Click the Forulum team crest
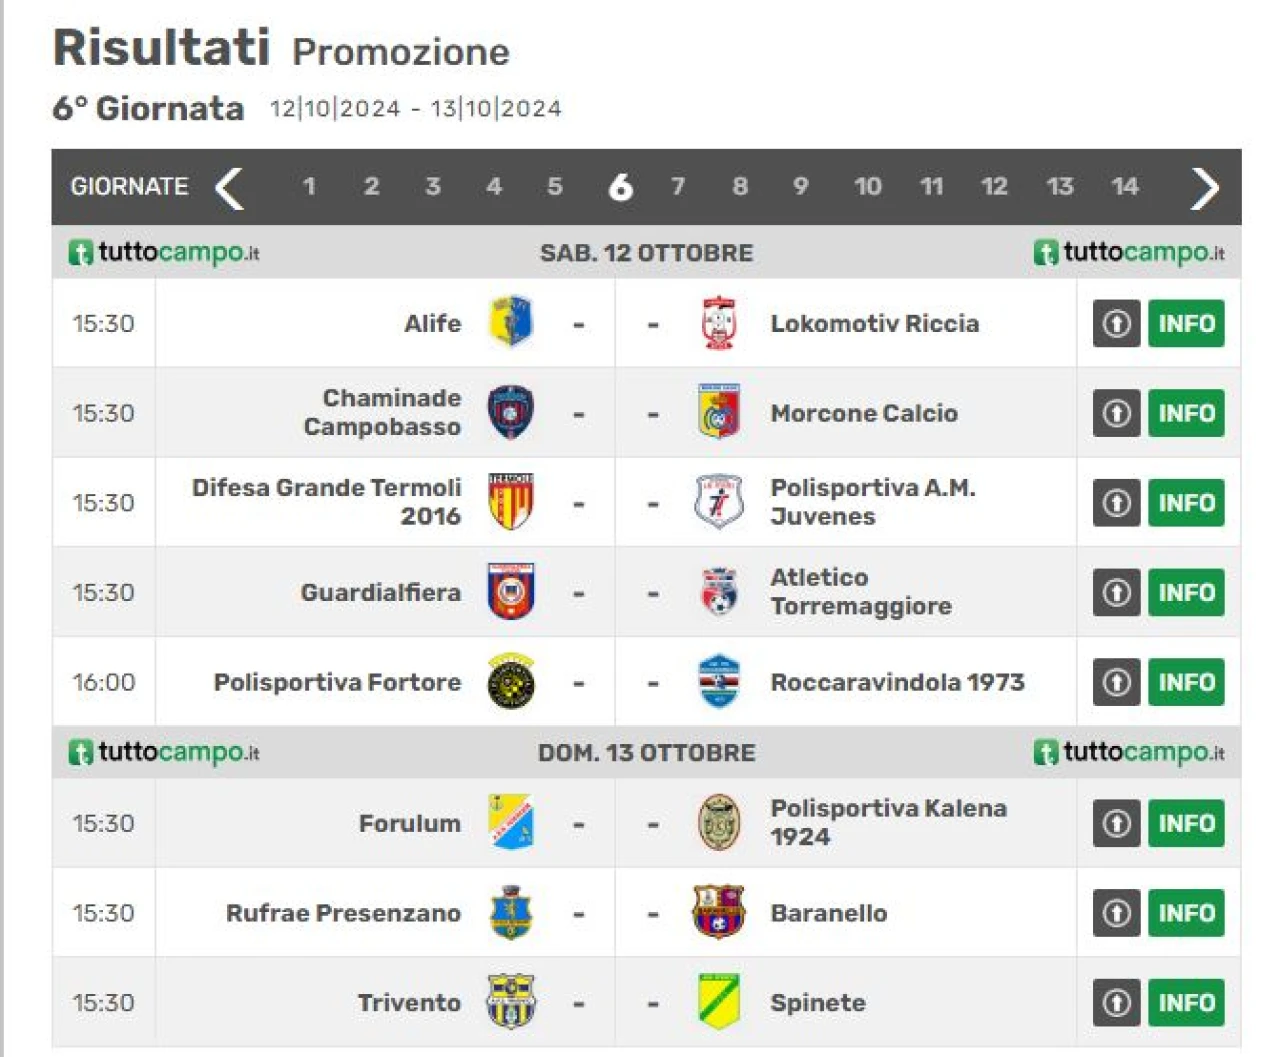This screenshot has height=1057, width=1280. [511, 822]
